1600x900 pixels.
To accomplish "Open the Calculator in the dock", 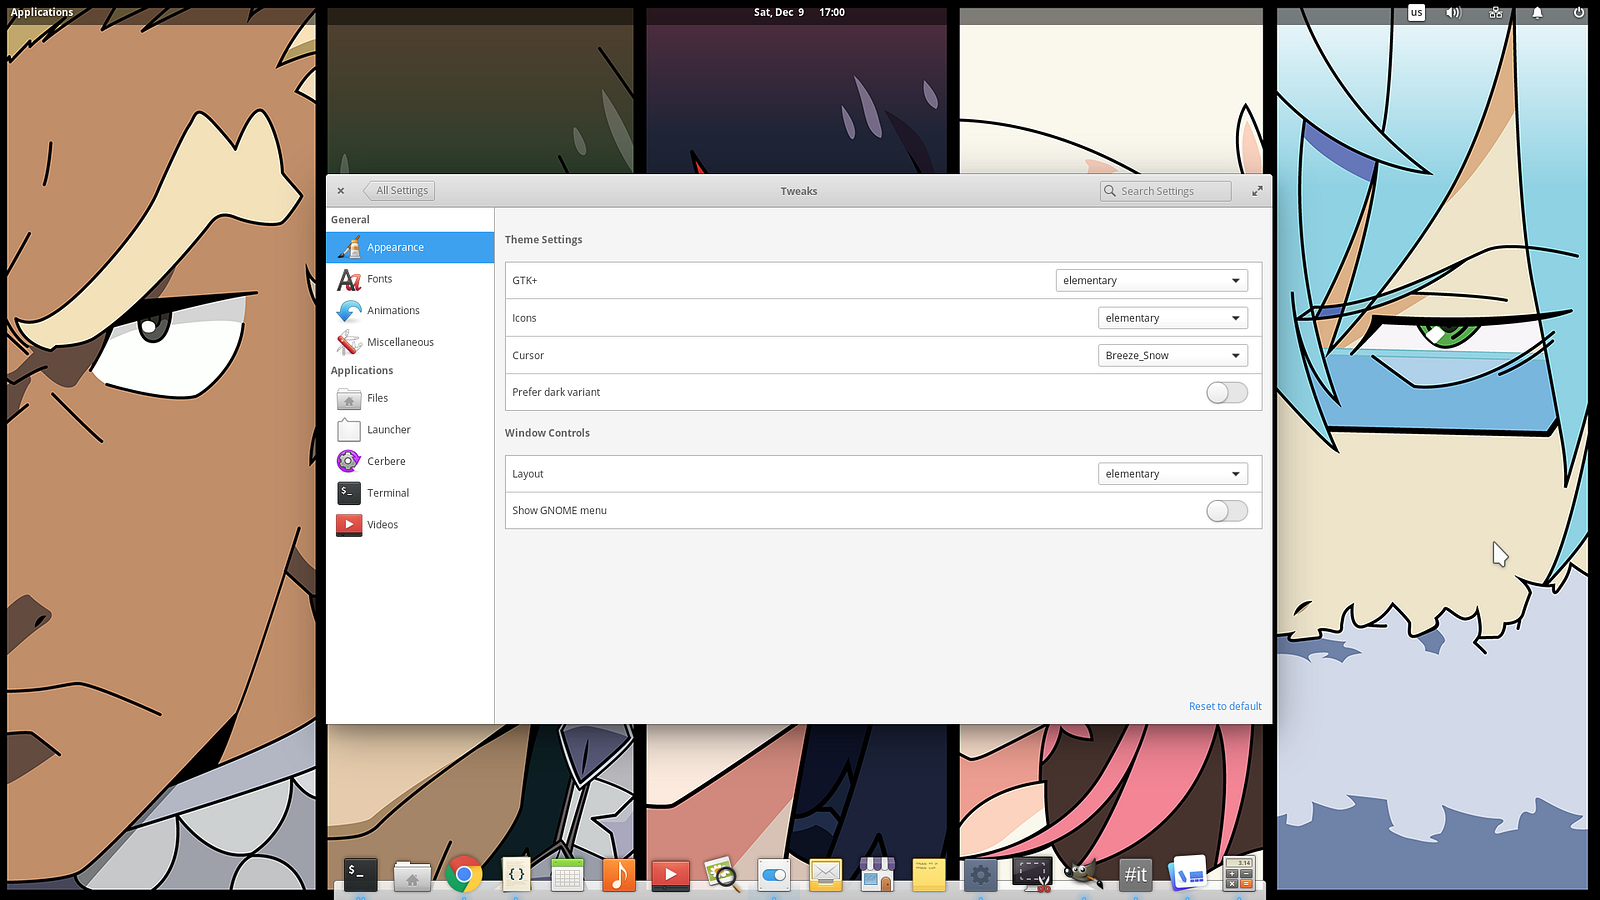I will 1239,875.
